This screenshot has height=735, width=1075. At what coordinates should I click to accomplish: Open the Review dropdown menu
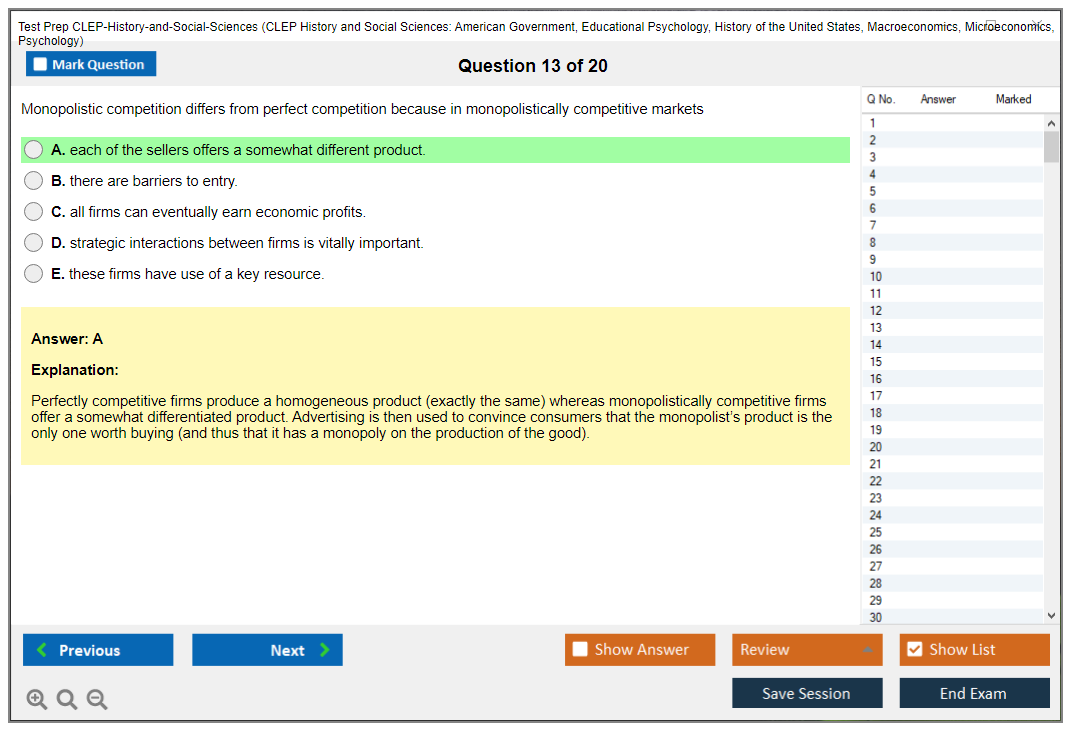[x=806, y=650]
